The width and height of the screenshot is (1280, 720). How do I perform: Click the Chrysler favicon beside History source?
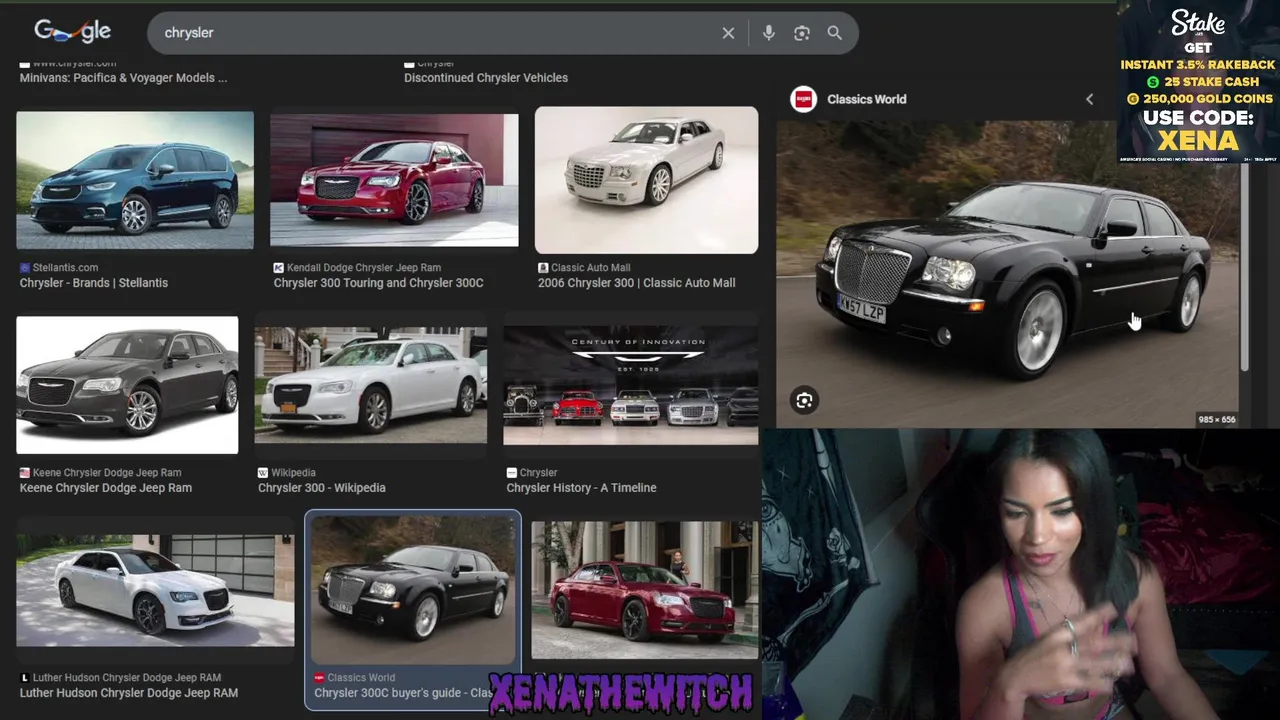click(512, 473)
